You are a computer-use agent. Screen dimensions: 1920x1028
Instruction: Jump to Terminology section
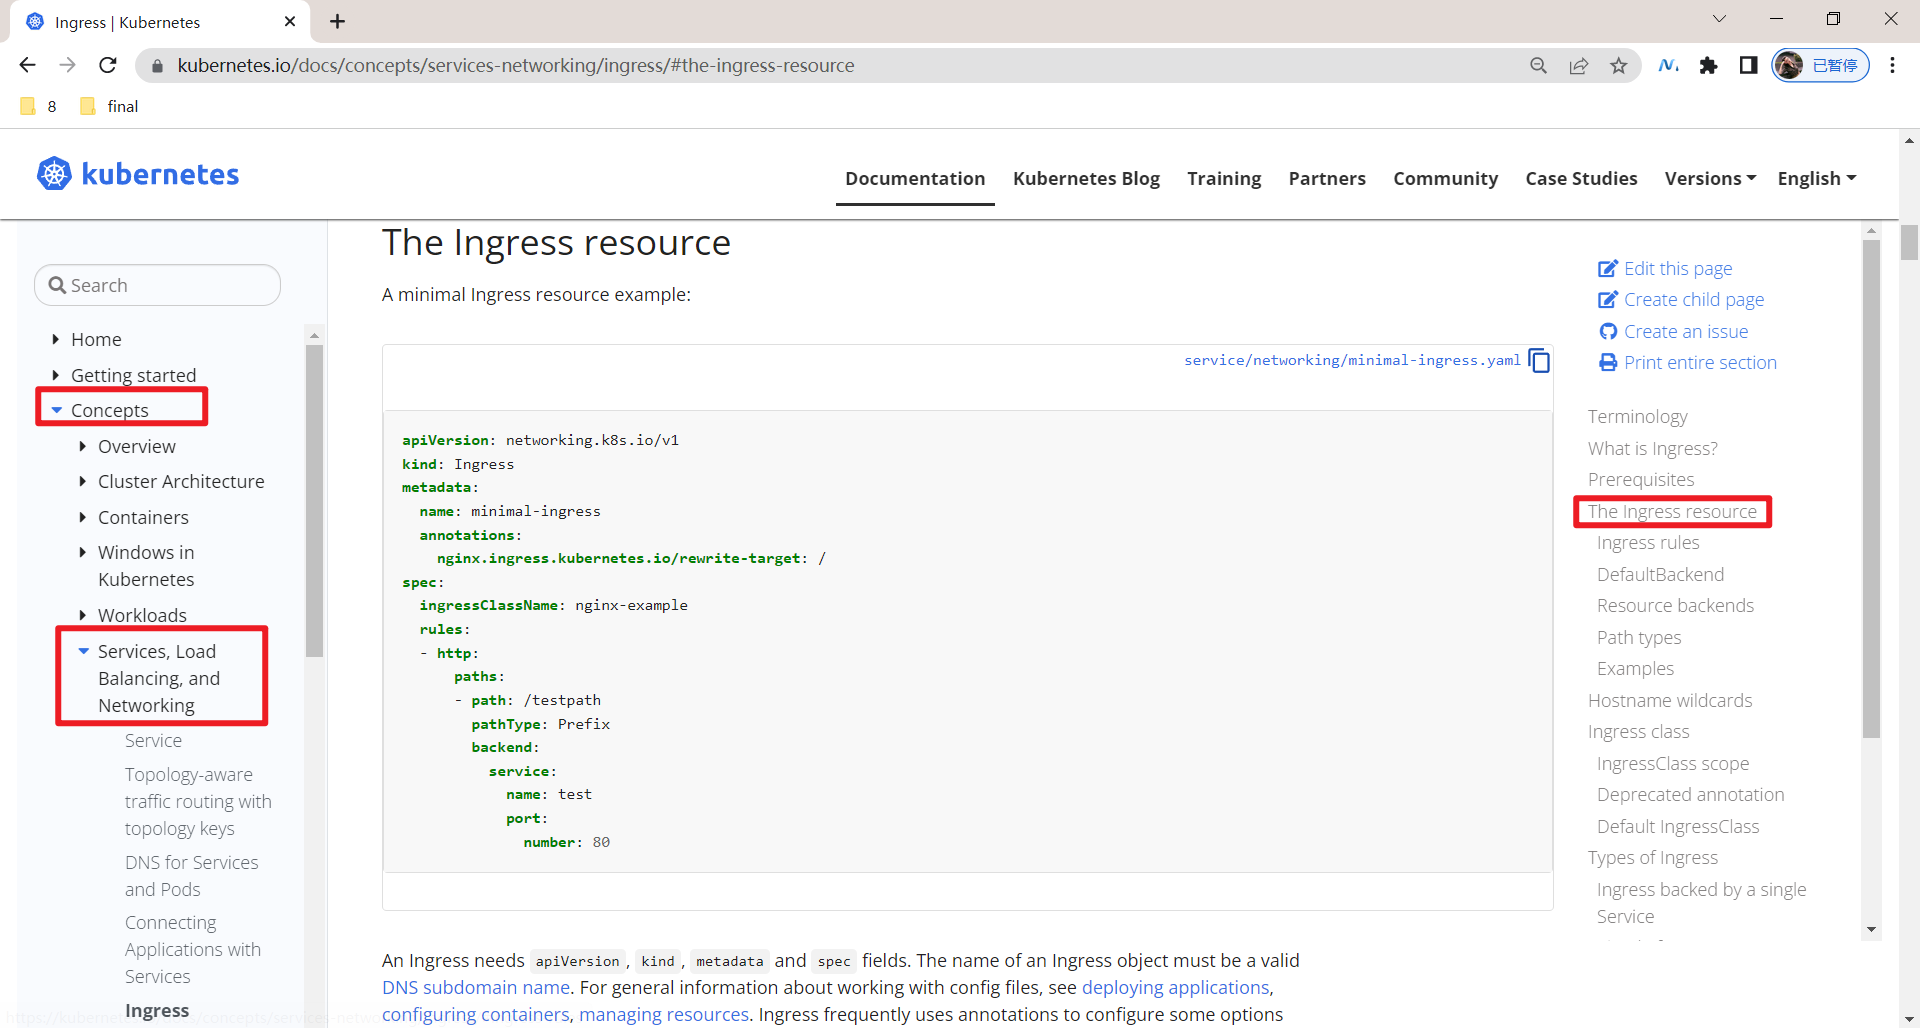1637,416
